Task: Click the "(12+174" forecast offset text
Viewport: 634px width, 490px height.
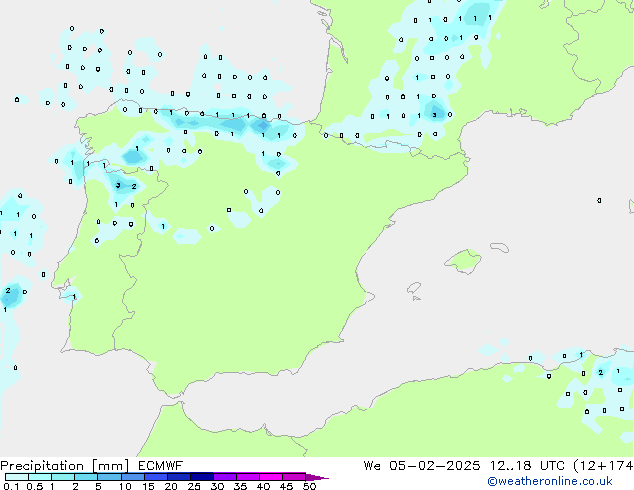Action: [x=603, y=466]
